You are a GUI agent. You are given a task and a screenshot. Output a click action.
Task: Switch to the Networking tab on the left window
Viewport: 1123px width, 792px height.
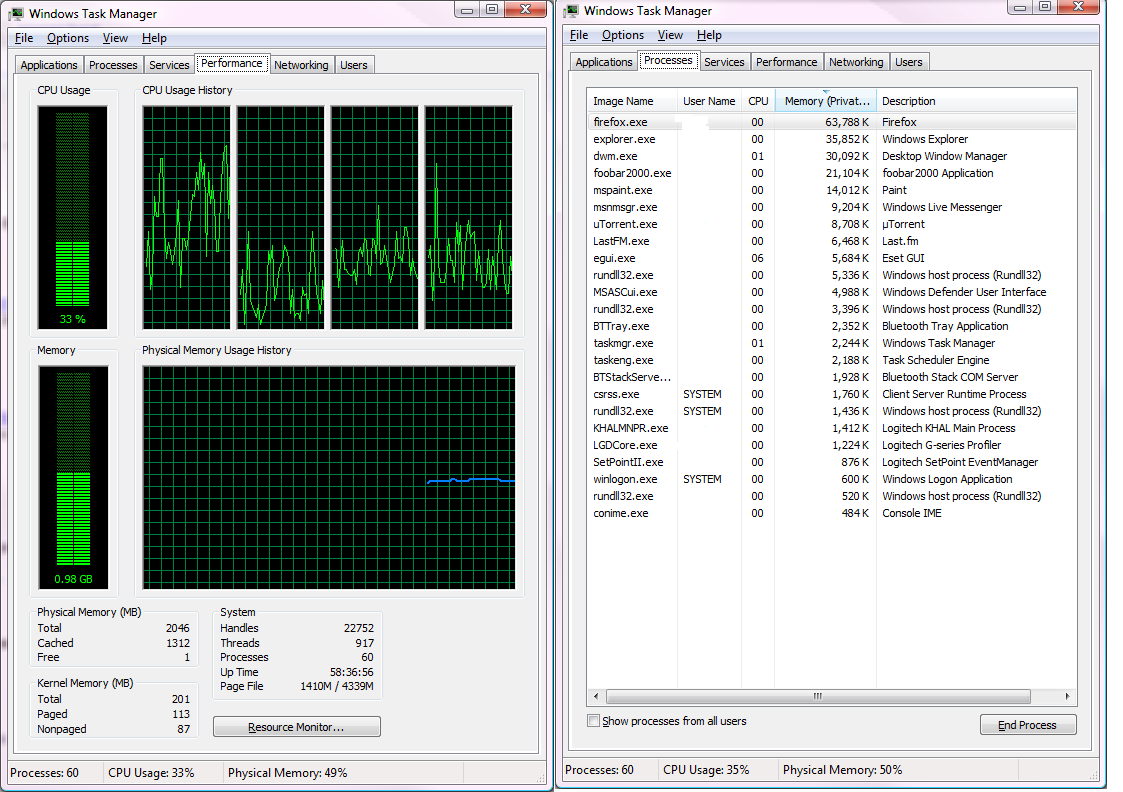tap(302, 64)
